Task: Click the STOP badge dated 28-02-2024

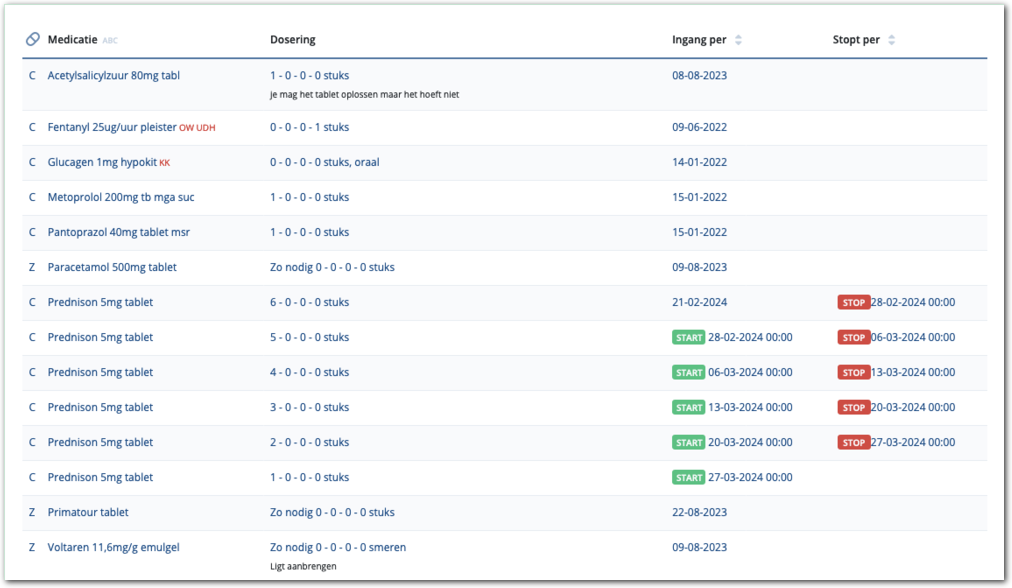Action: [x=853, y=303]
